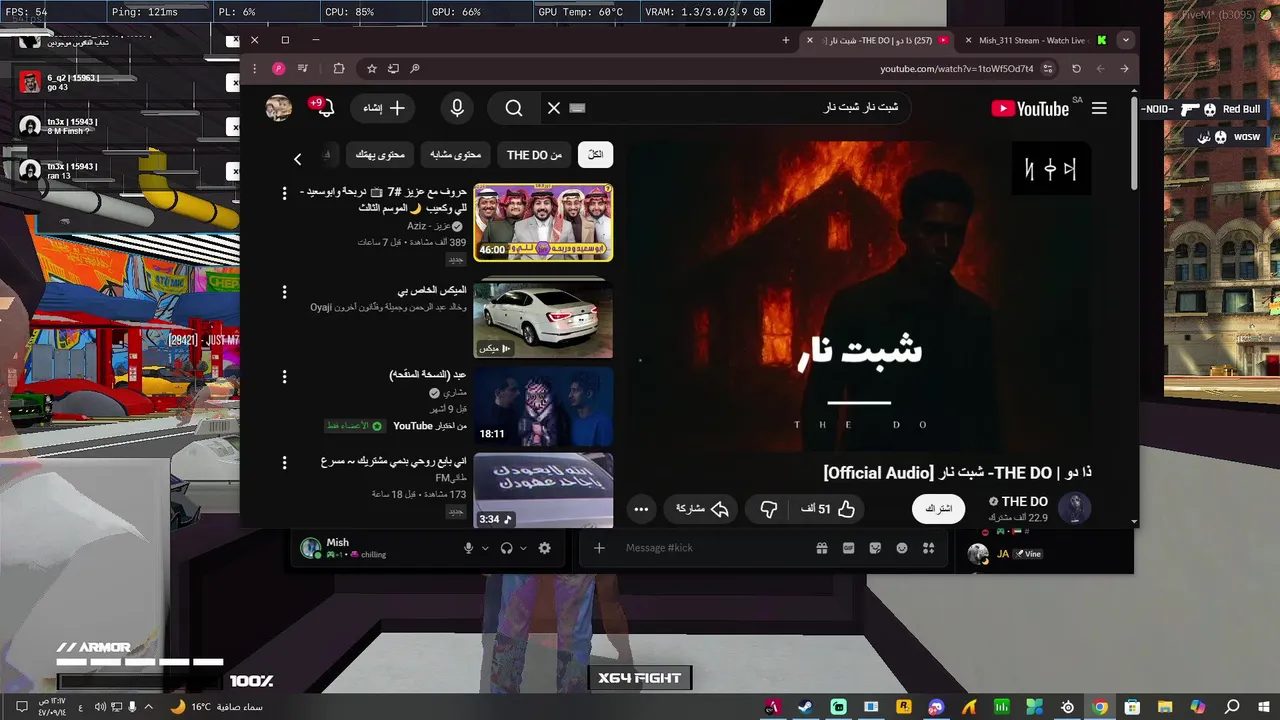
Task: Open a new browser tab
Action: pos(786,40)
